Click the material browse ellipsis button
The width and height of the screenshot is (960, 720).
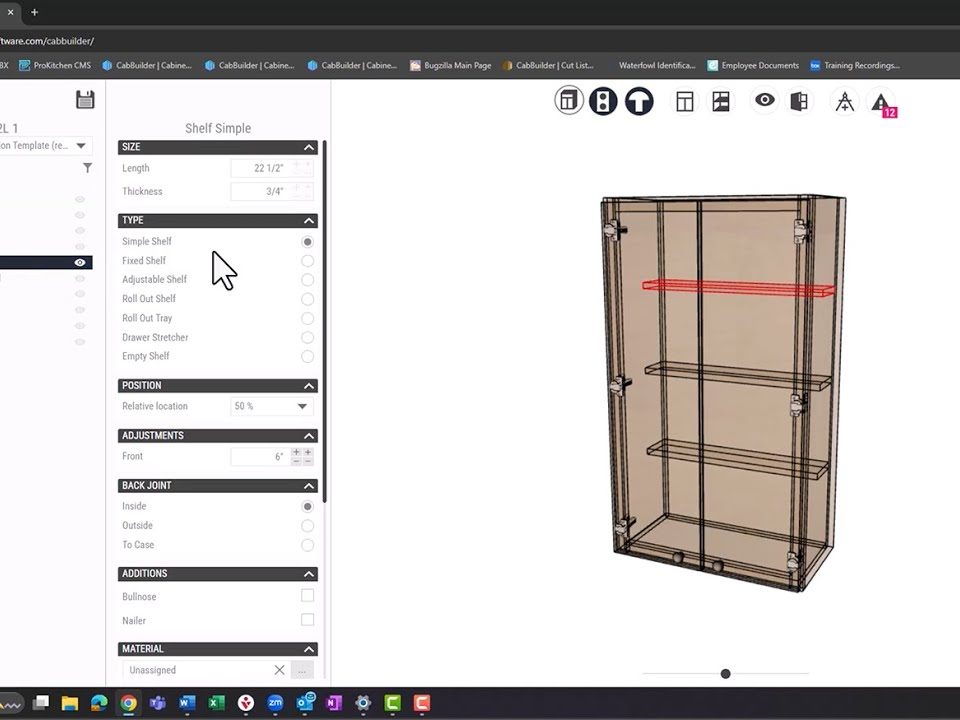pos(302,670)
